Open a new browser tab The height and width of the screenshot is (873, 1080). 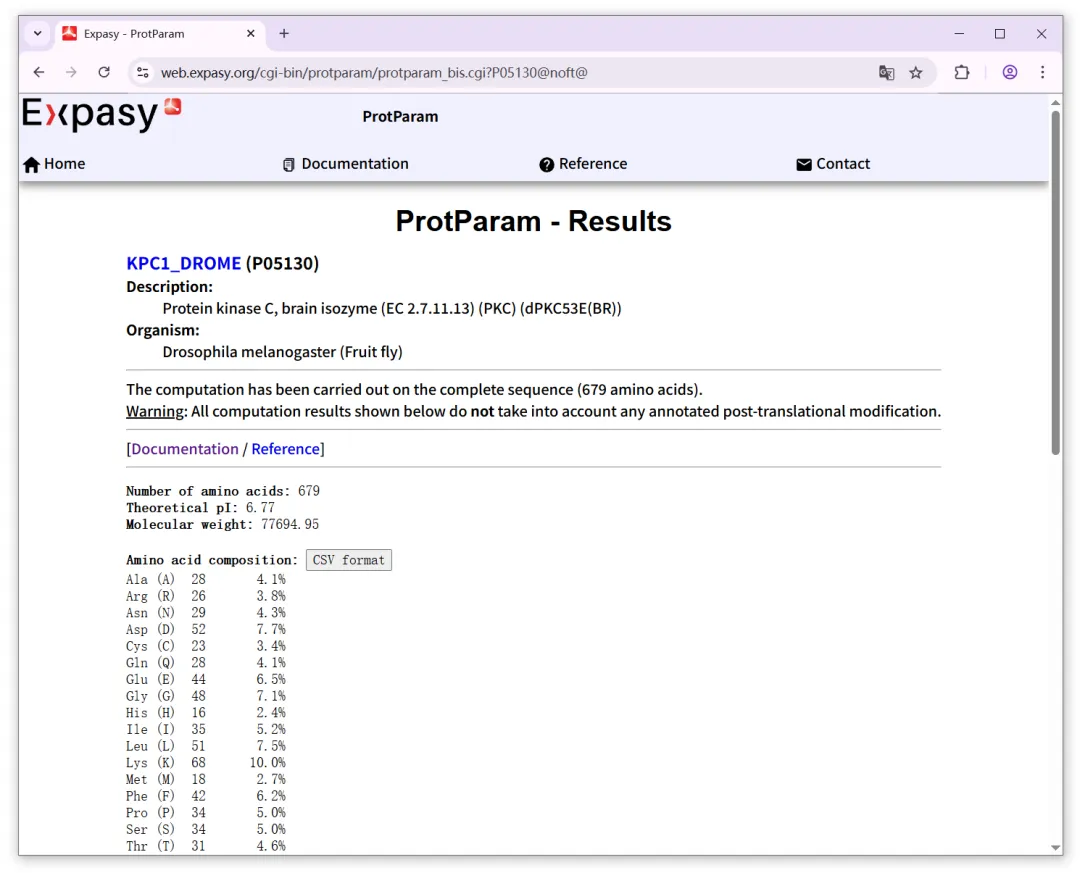pyautogui.click(x=284, y=33)
